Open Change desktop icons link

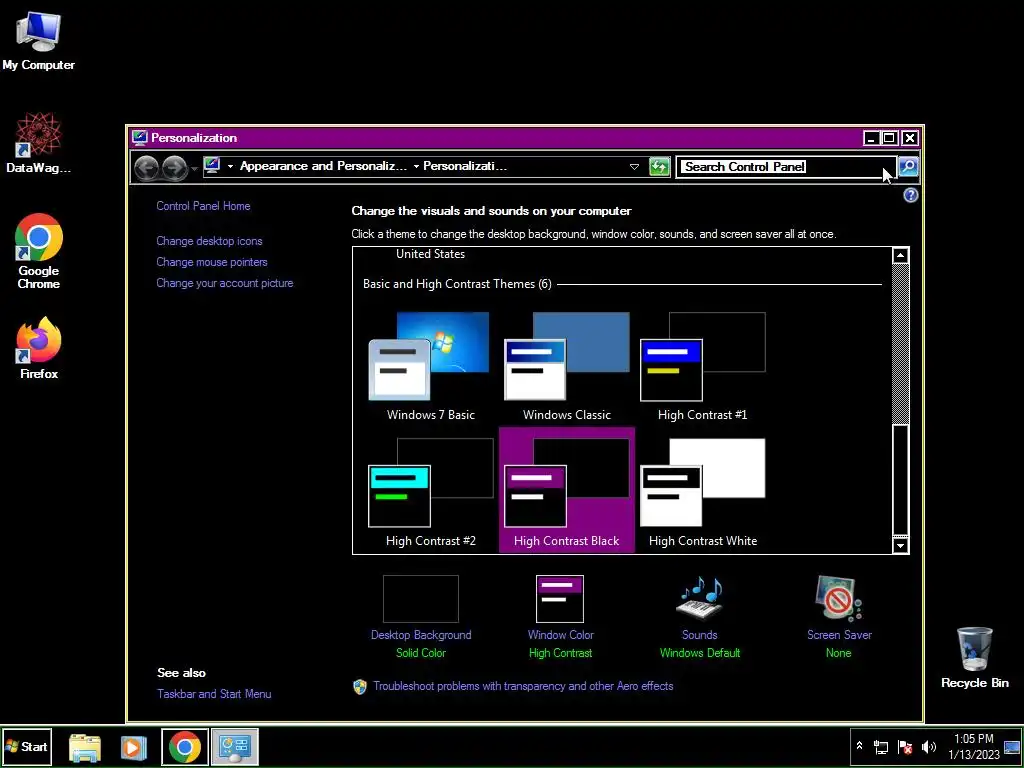click(209, 241)
